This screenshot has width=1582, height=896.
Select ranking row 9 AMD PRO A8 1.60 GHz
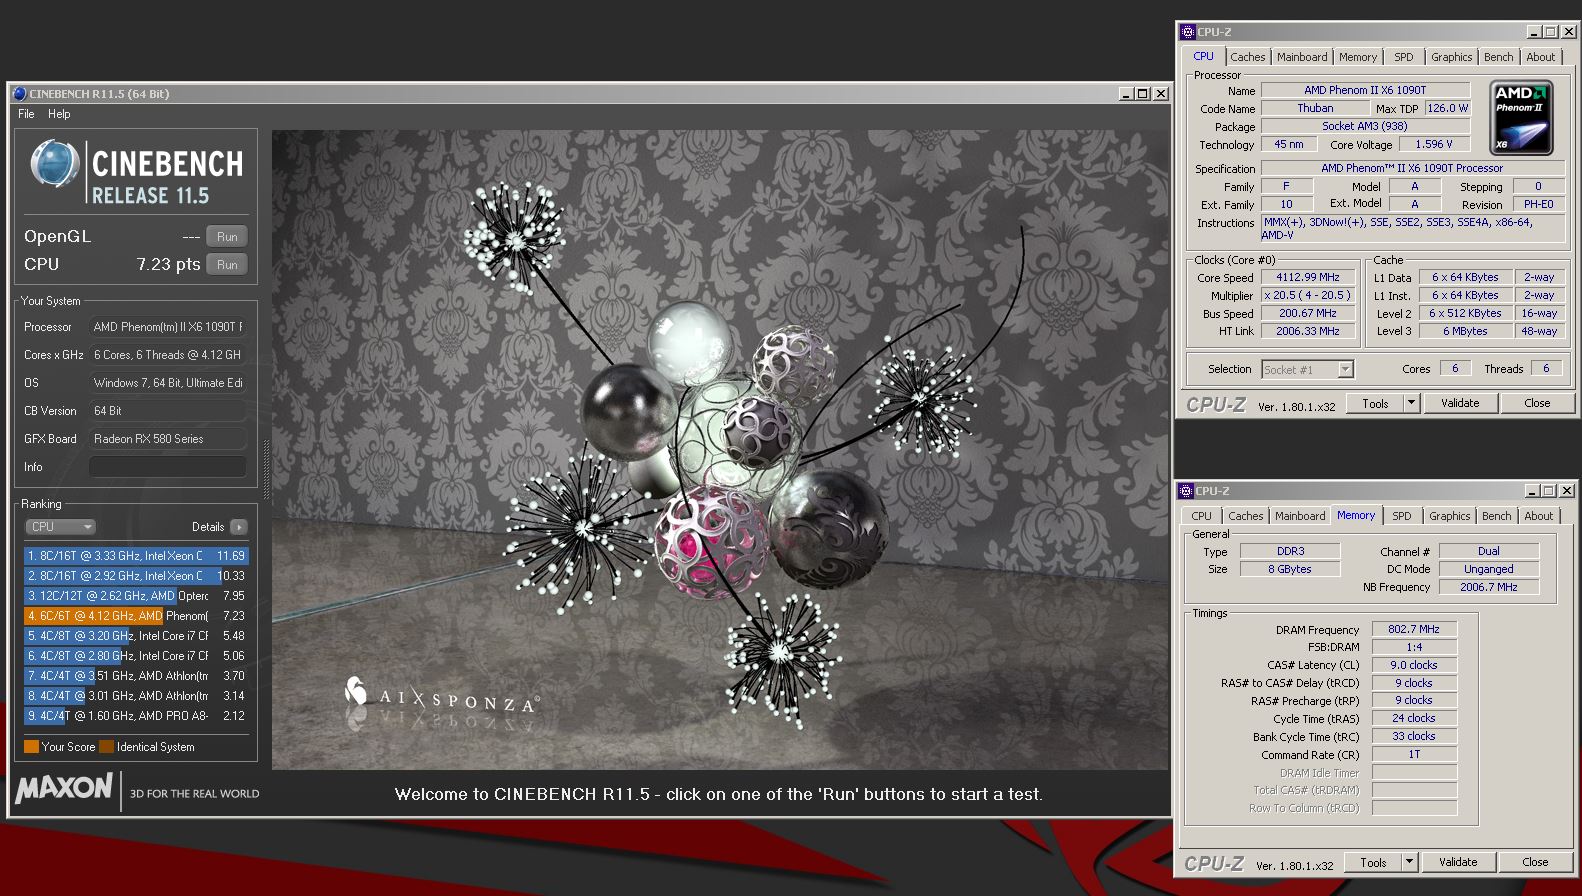pos(136,716)
